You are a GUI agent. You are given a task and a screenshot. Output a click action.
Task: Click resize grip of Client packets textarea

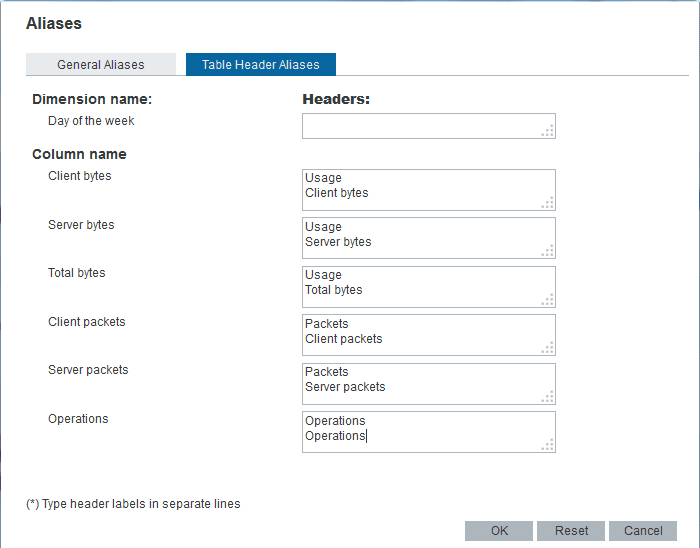coord(548,348)
